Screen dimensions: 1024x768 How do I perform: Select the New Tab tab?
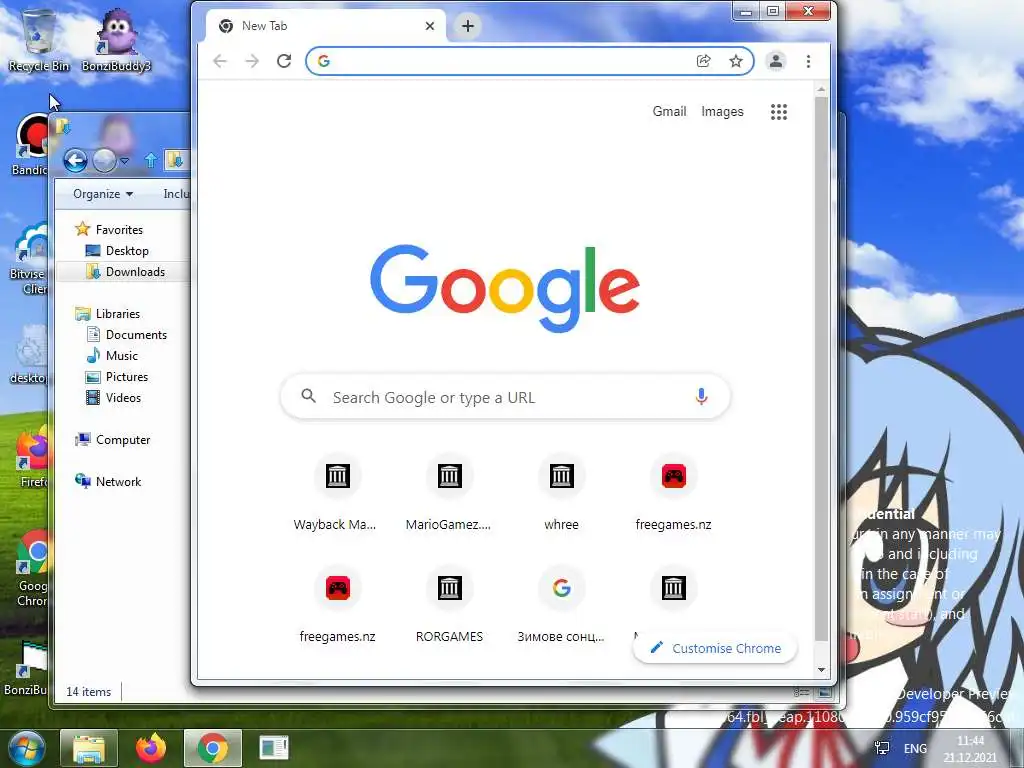click(x=327, y=26)
